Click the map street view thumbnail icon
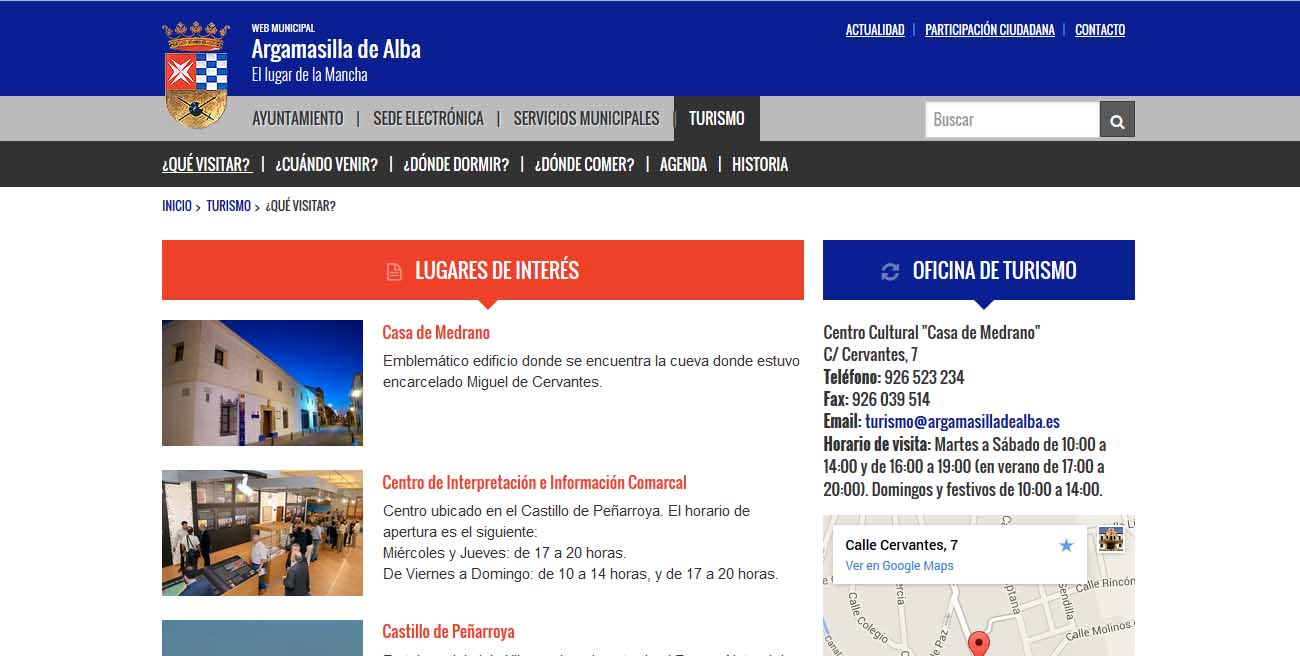Screen dimensions: 1300x656 (x=1110, y=539)
